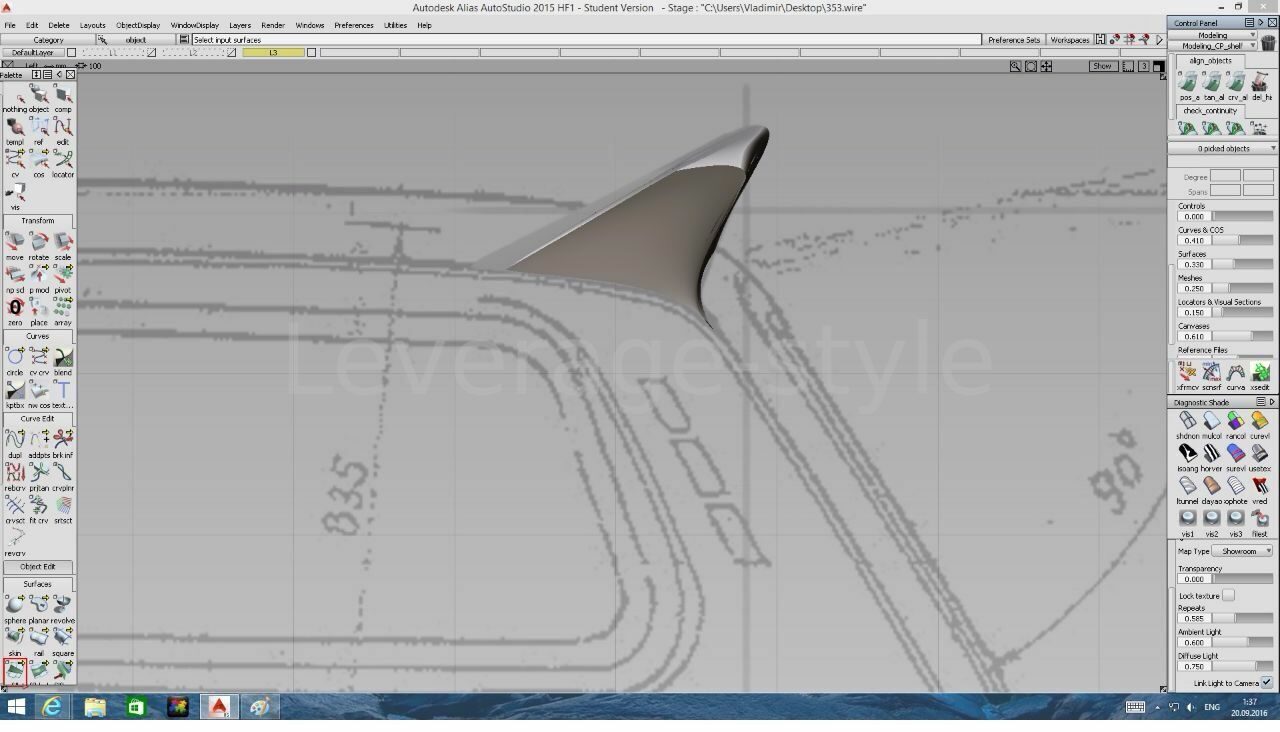The width and height of the screenshot is (1280, 732).
Task: Choose the circle curve tool
Action: coord(15,358)
